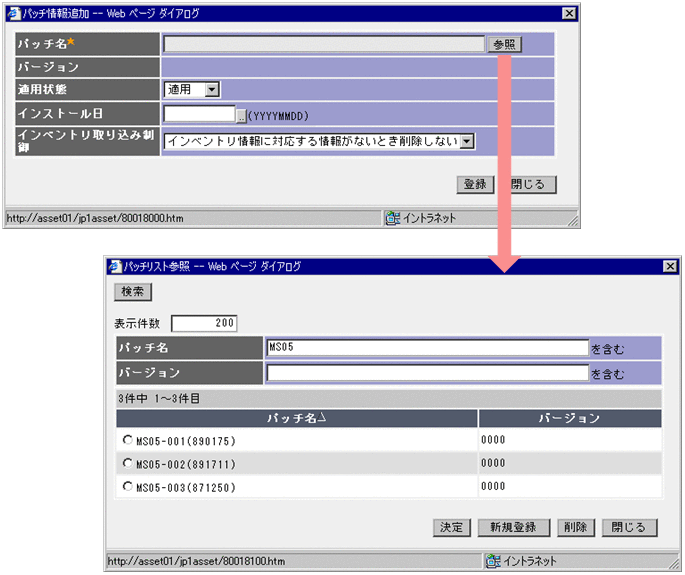Click the 参照 button next to パッチ名

coord(504,44)
